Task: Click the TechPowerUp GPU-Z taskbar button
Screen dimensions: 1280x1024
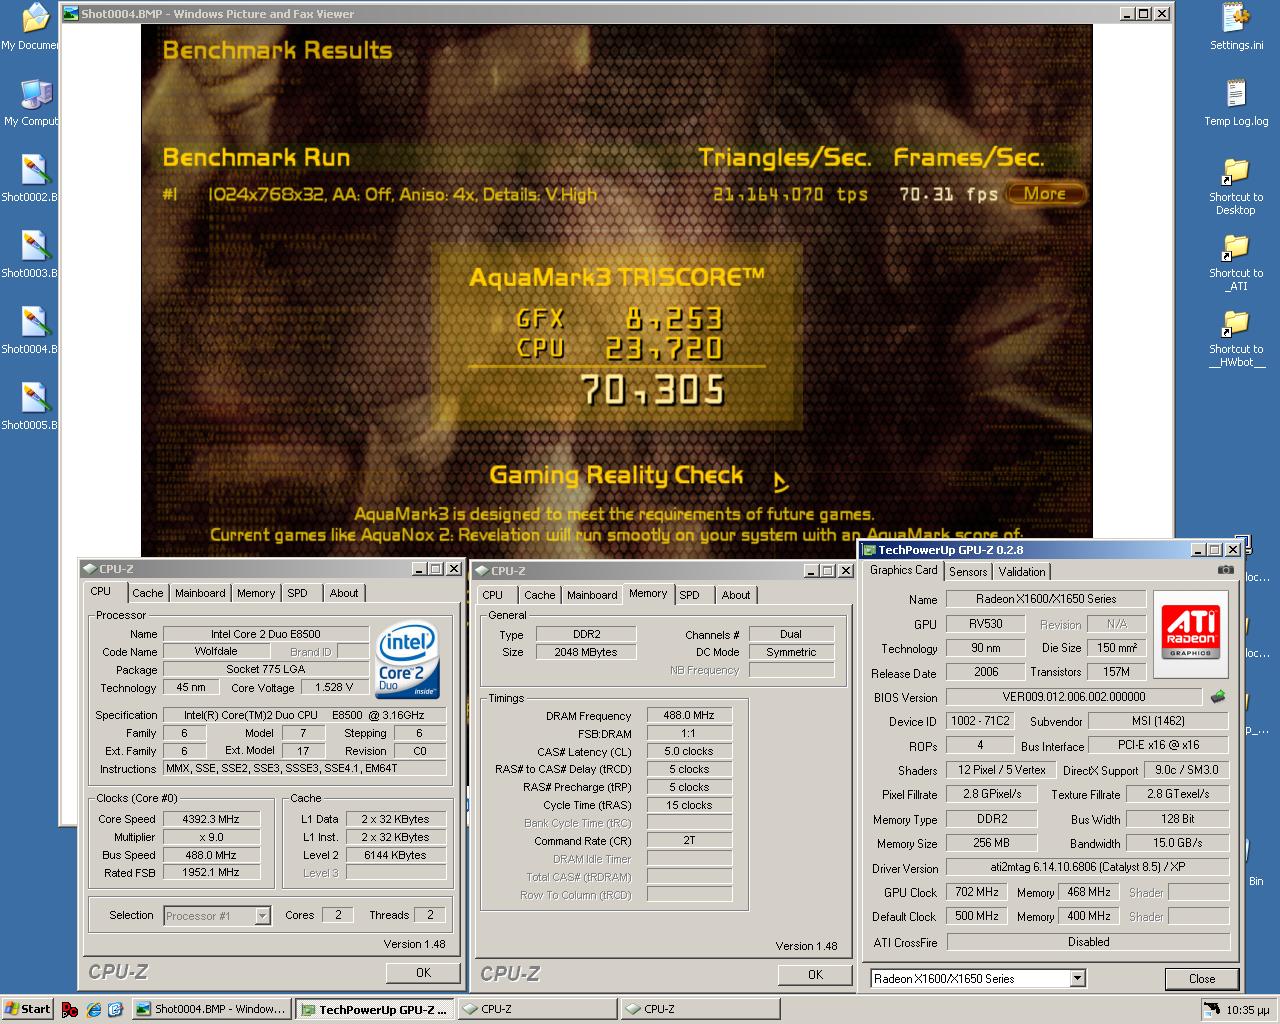Action: coord(375,1009)
